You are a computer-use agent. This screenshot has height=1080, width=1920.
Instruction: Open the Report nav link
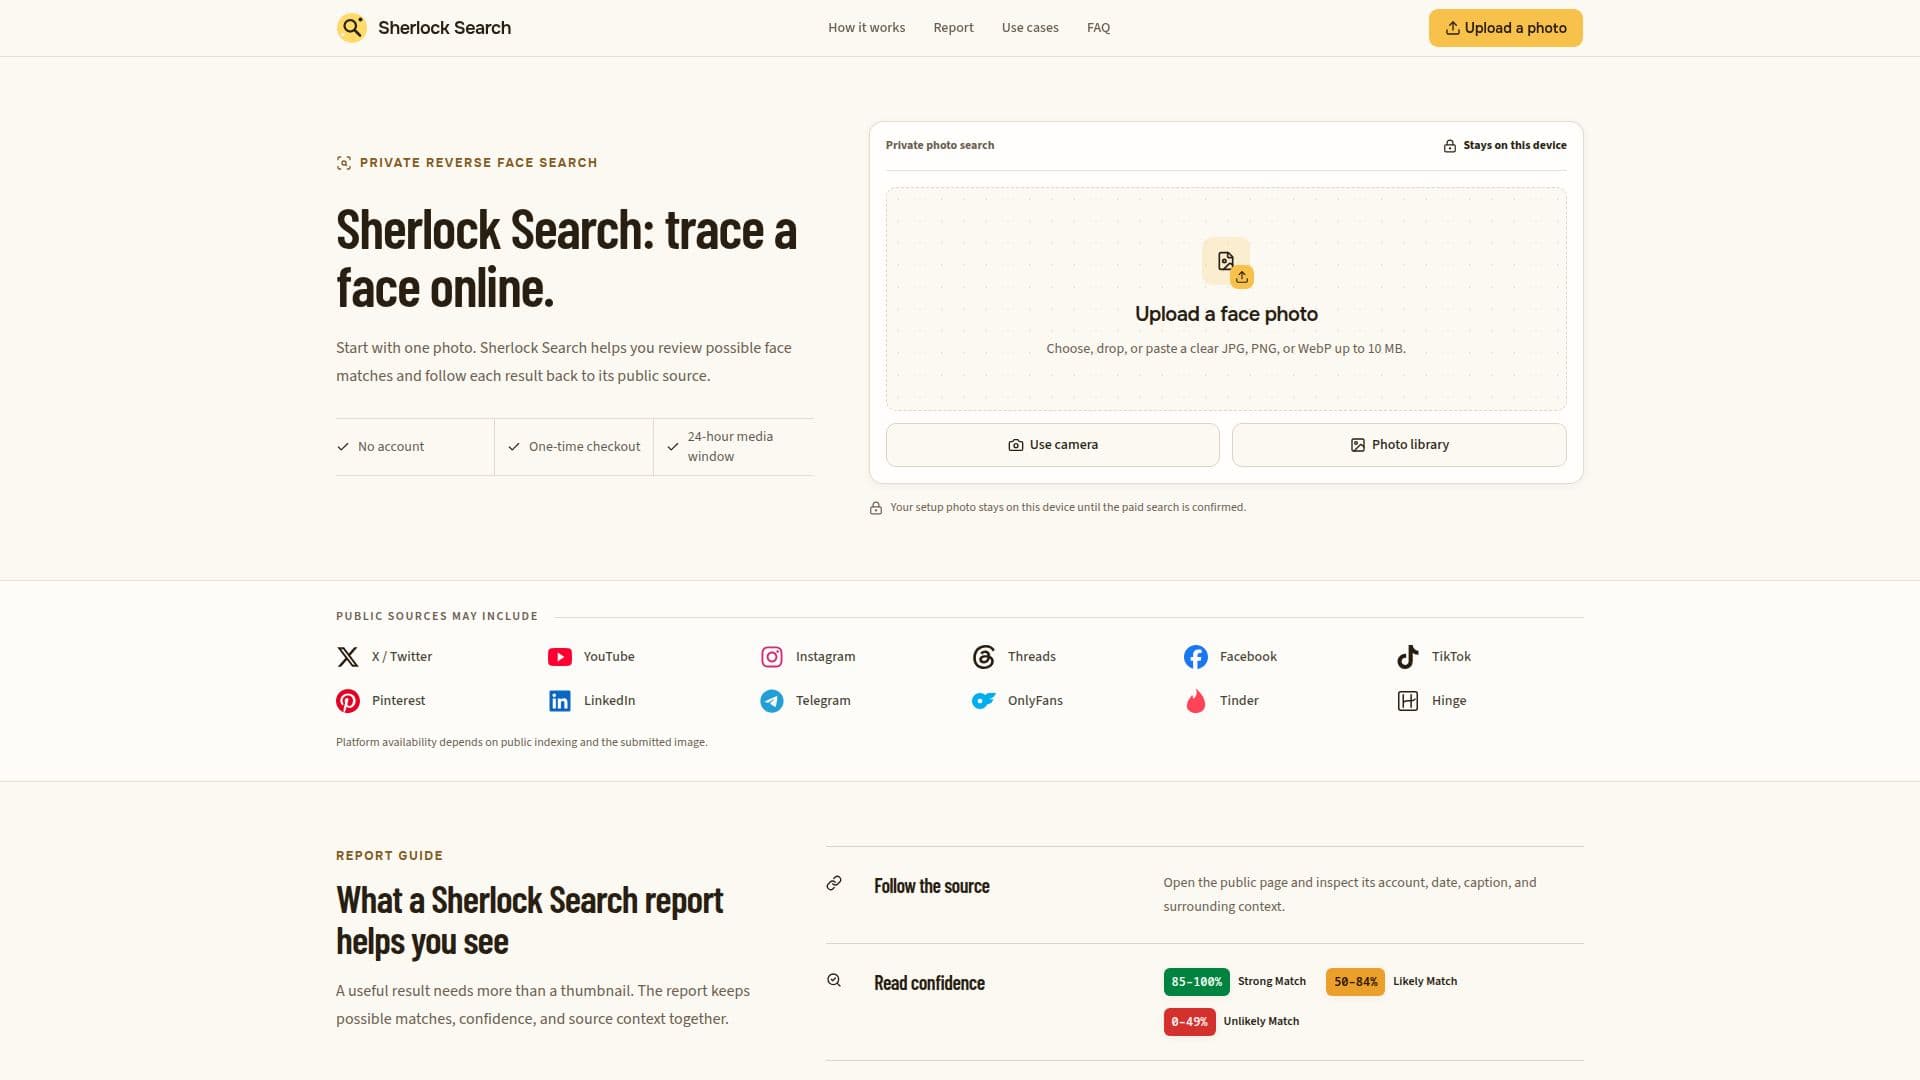tap(953, 28)
